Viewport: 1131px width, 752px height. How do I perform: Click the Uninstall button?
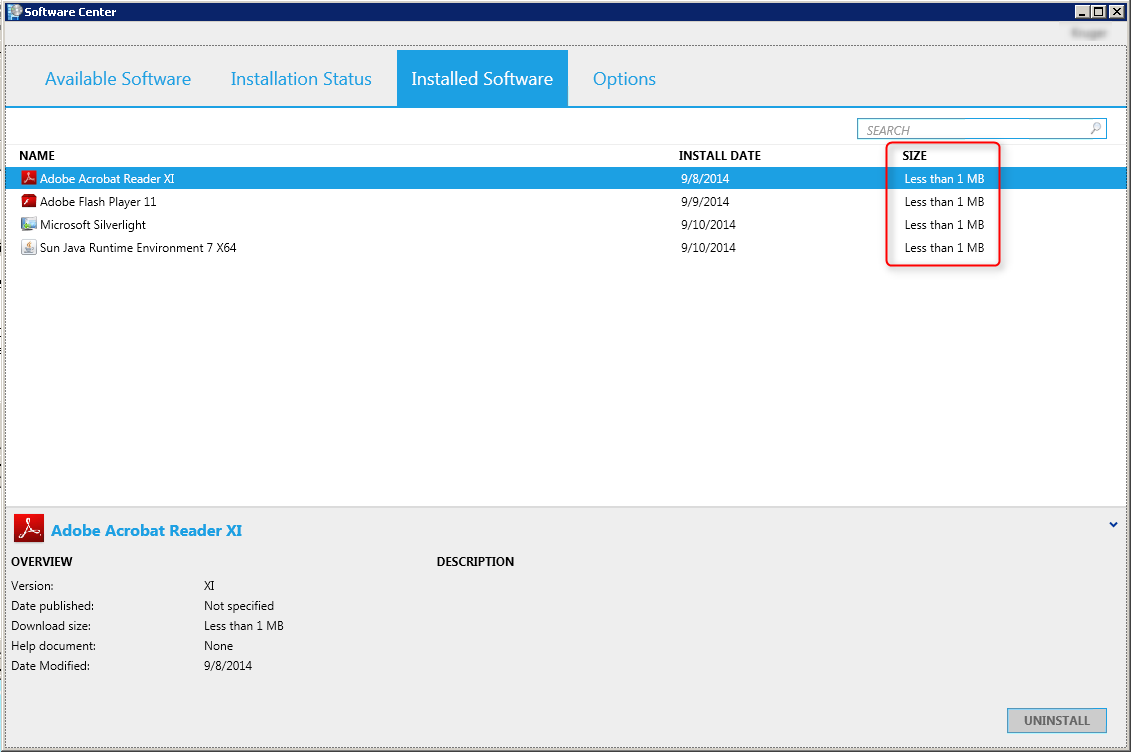pyautogui.click(x=1057, y=720)
